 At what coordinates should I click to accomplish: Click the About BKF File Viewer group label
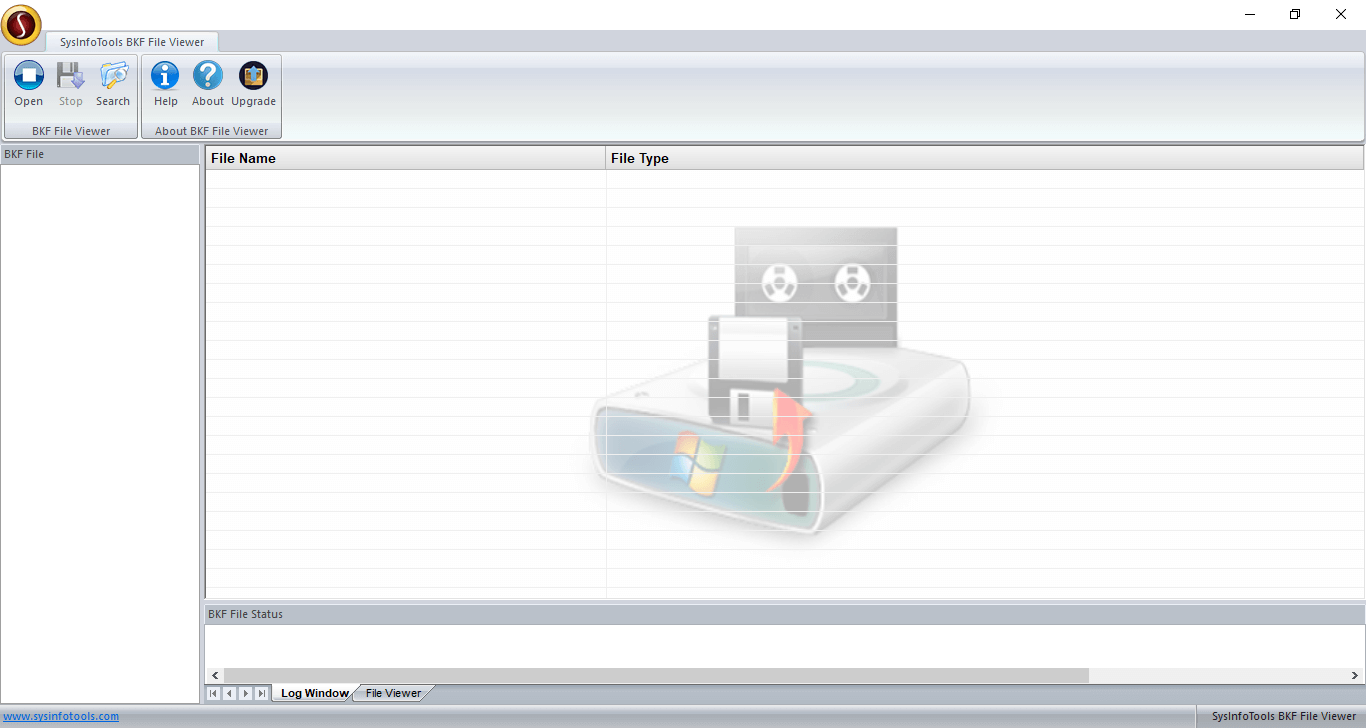[x=211, y=131]
